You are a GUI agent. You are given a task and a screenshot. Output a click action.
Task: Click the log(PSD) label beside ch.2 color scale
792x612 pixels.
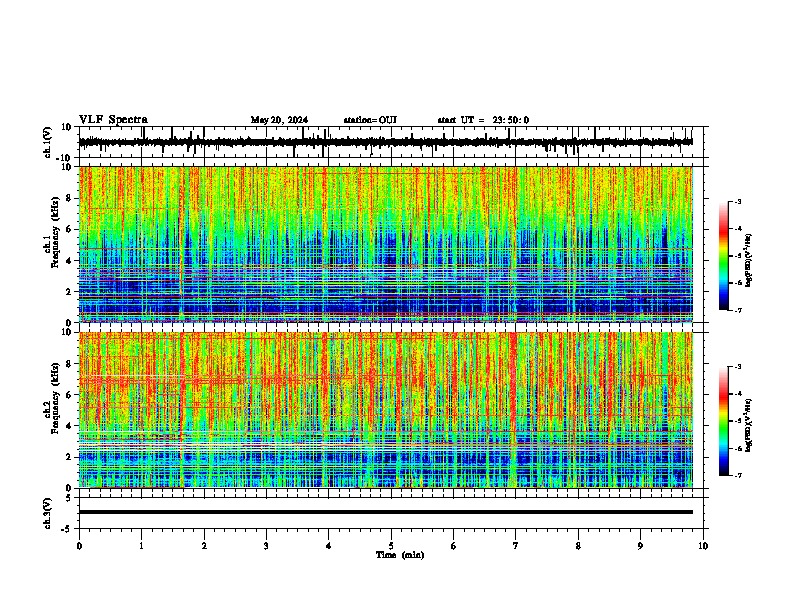tap(749, 425)
